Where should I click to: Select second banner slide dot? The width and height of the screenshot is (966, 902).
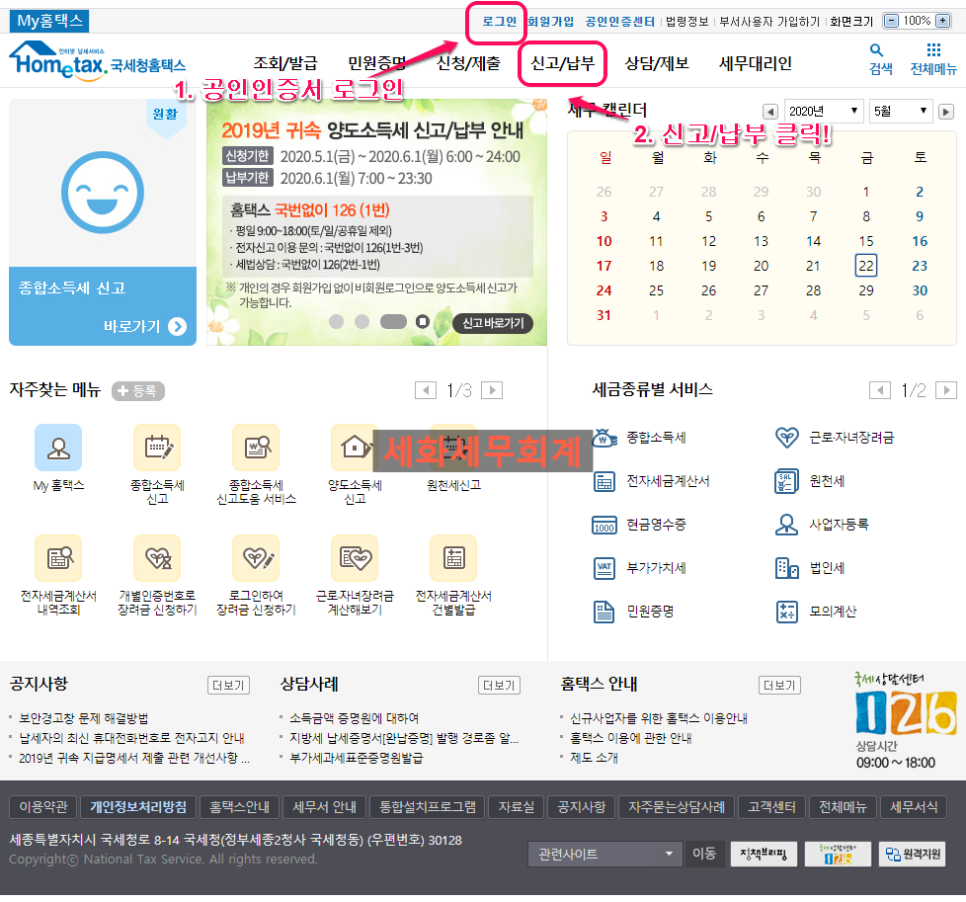pyautogui.click(x=362, y=322)
